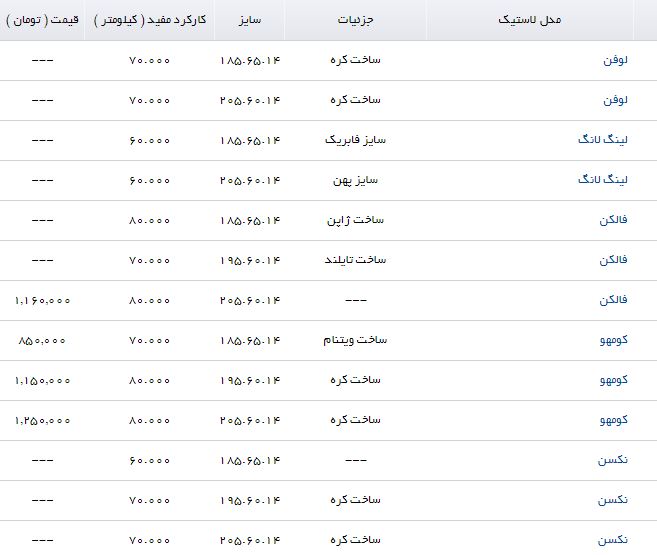This screenshot has height=555, width=657.
Task: Select the price cell 1,250,000
Action: (x=42, y=421)
